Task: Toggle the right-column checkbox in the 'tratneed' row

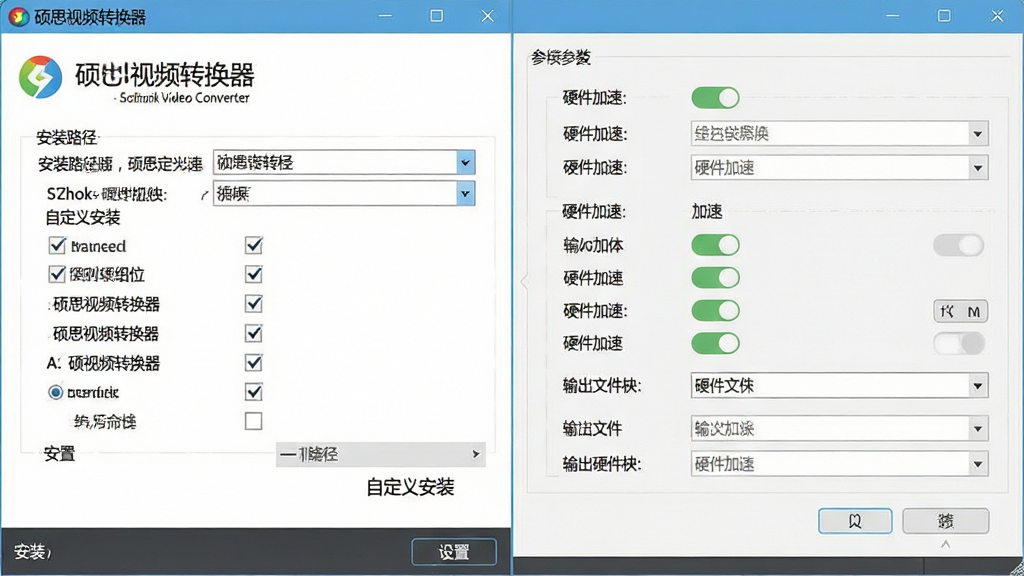Action: pyautogui.click(x=253, y=246)
